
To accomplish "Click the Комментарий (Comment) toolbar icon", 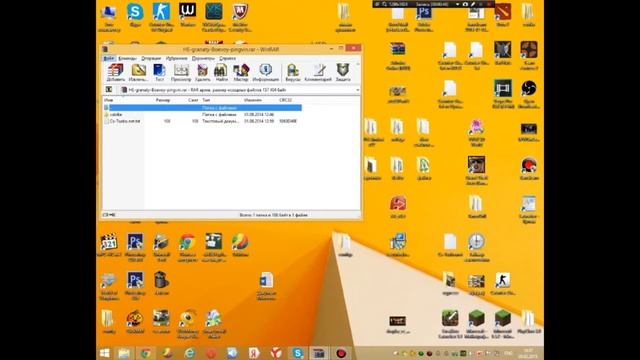I will [318, 73].
